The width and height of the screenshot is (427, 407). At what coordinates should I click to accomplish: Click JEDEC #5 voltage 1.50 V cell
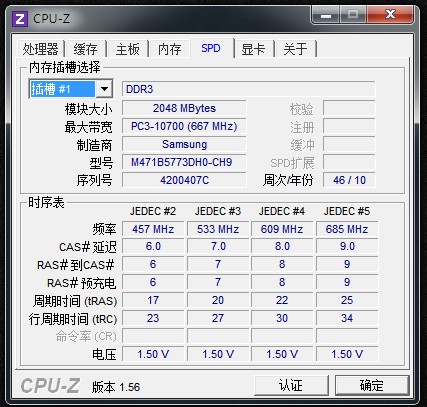[x=347, y=354]
